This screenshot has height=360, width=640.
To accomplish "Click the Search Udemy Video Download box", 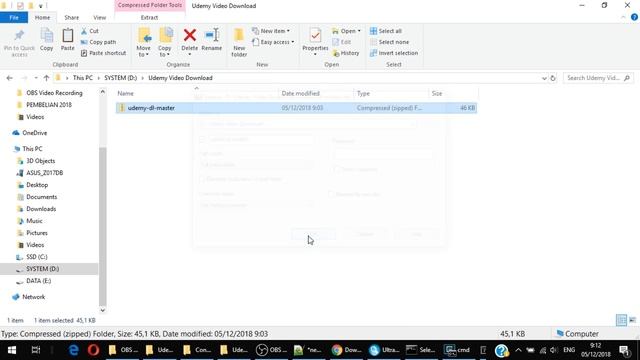I will [x=598, y=78].
